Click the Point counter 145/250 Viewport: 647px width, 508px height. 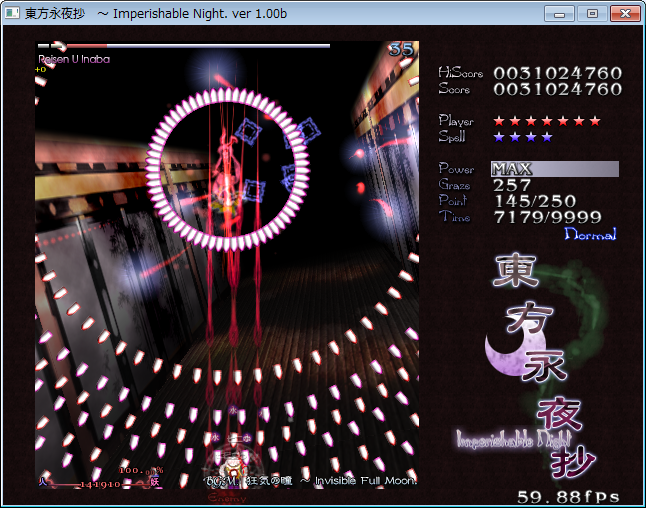coord(535,201)
